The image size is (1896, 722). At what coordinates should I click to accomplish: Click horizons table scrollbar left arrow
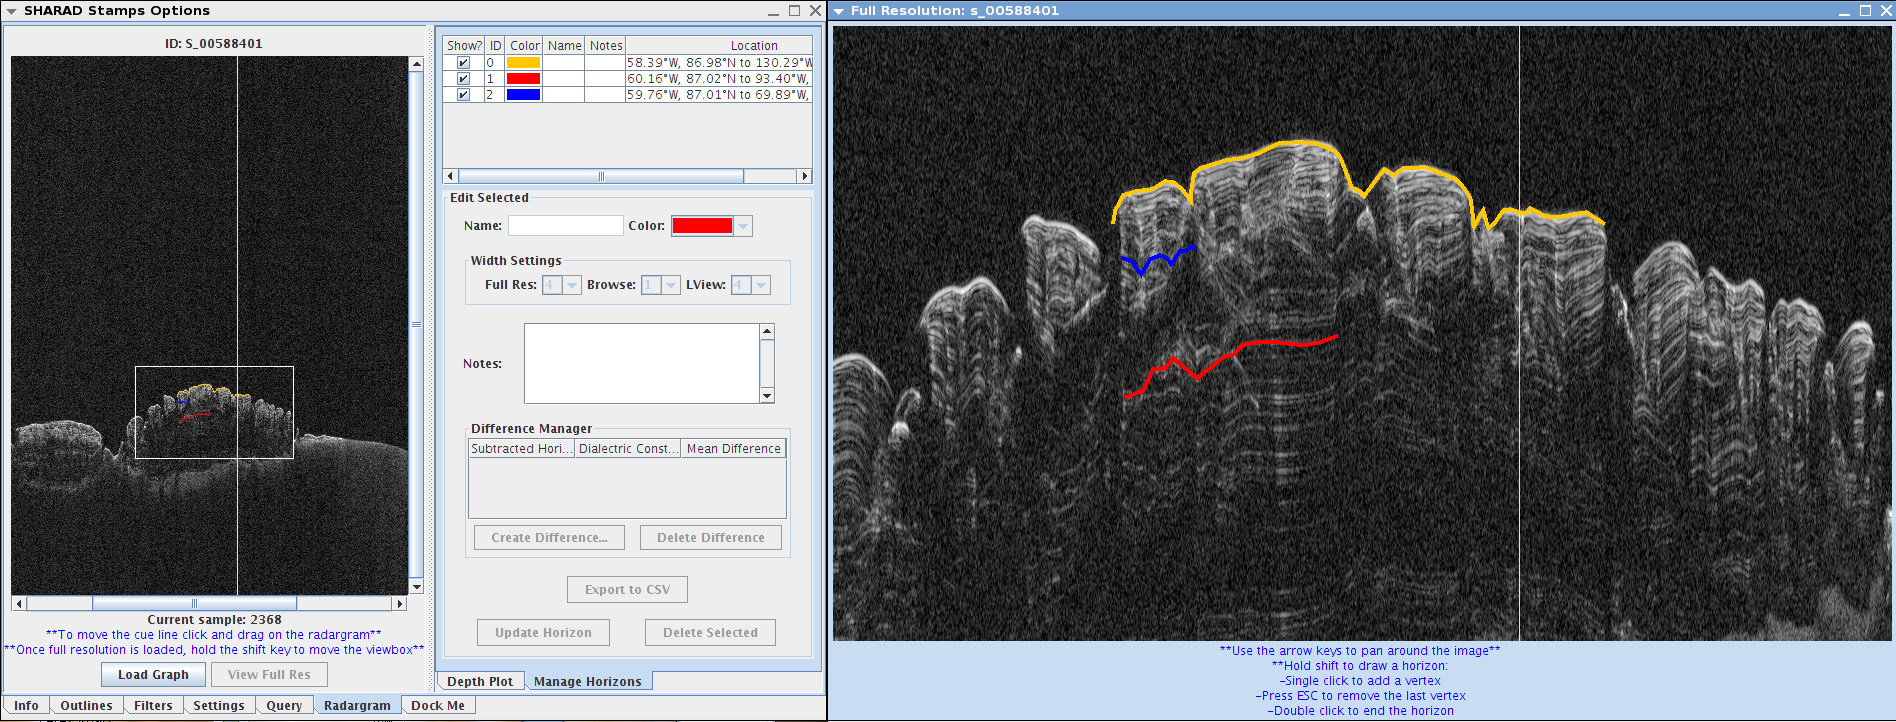coord(451,176)
